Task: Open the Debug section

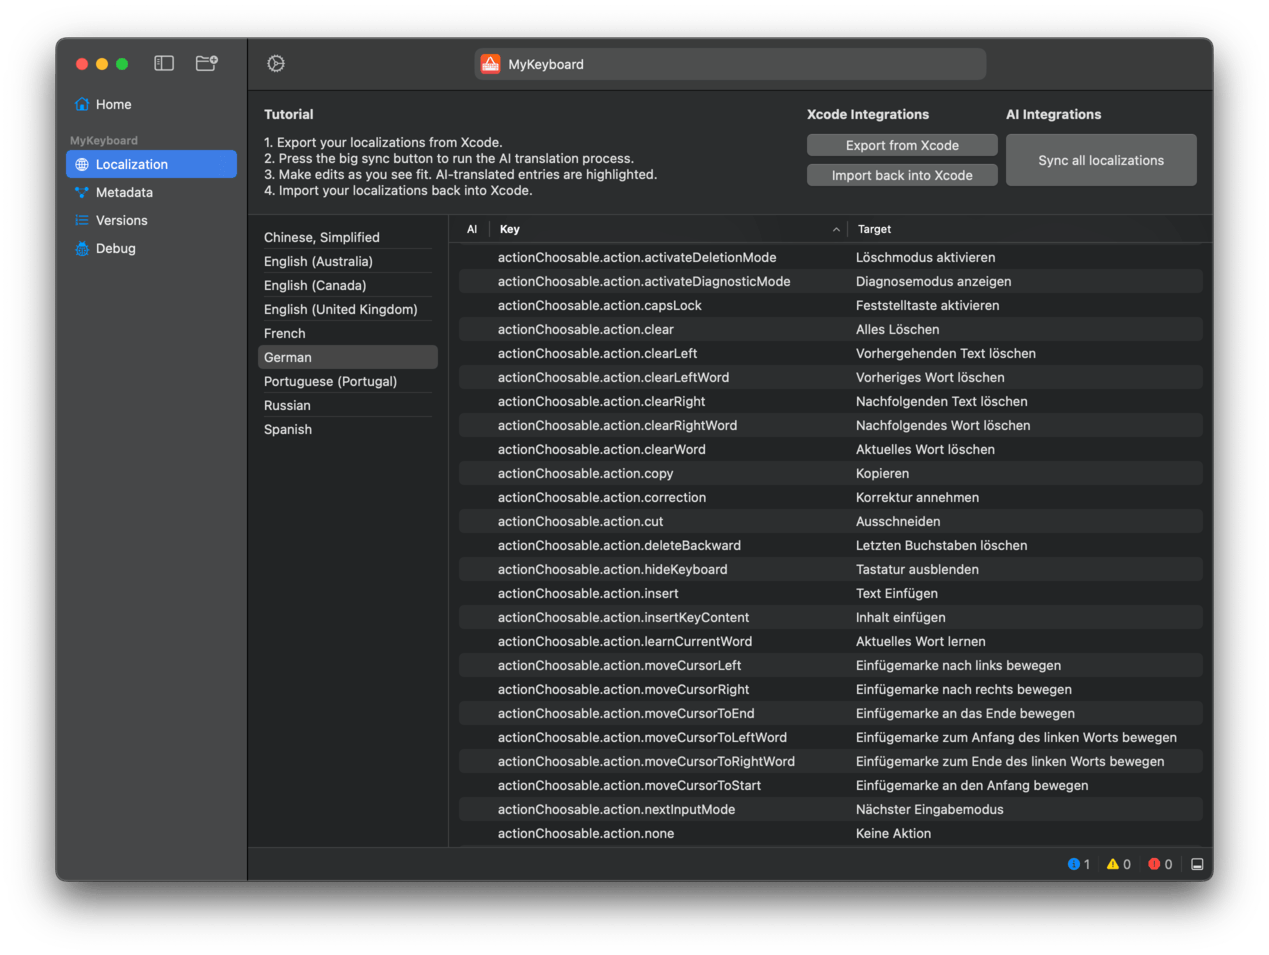Action: [x=115, y=248]
